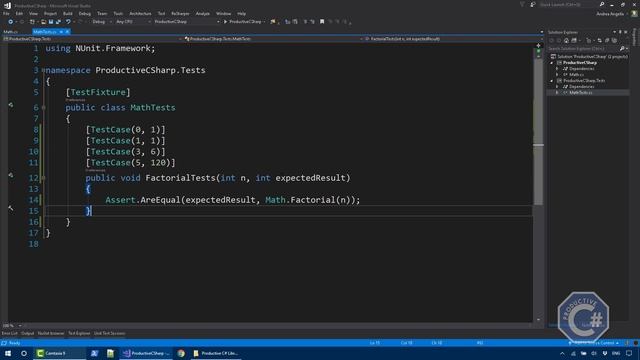The height and width of the screenshot is (360, 640).
Task: Open the Help menu
Action: point(242,13)
